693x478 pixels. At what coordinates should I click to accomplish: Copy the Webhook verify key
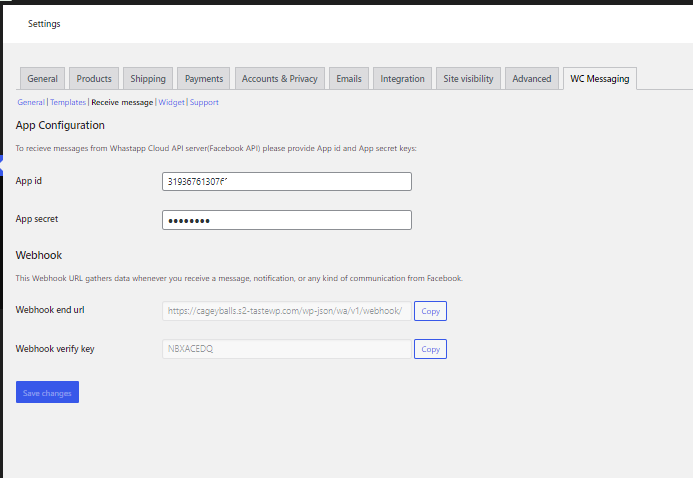point(430,349)
